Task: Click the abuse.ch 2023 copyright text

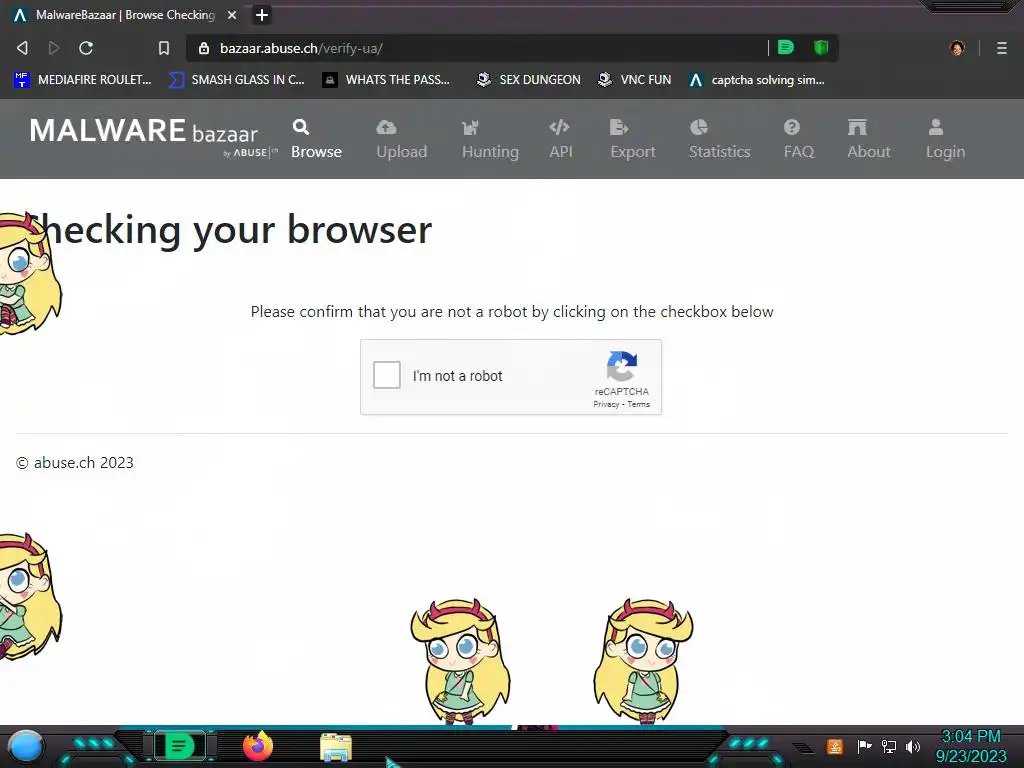Action: click(74, 462)
